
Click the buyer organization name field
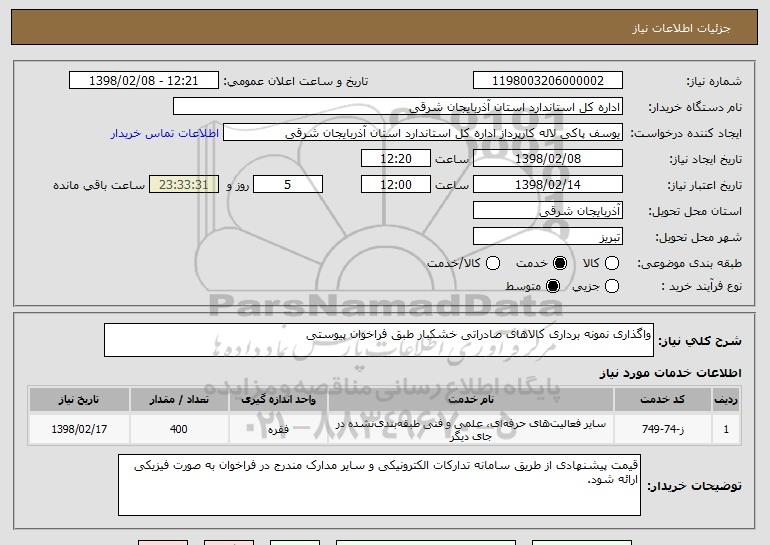pyautogui.click(x=398, y=107)
